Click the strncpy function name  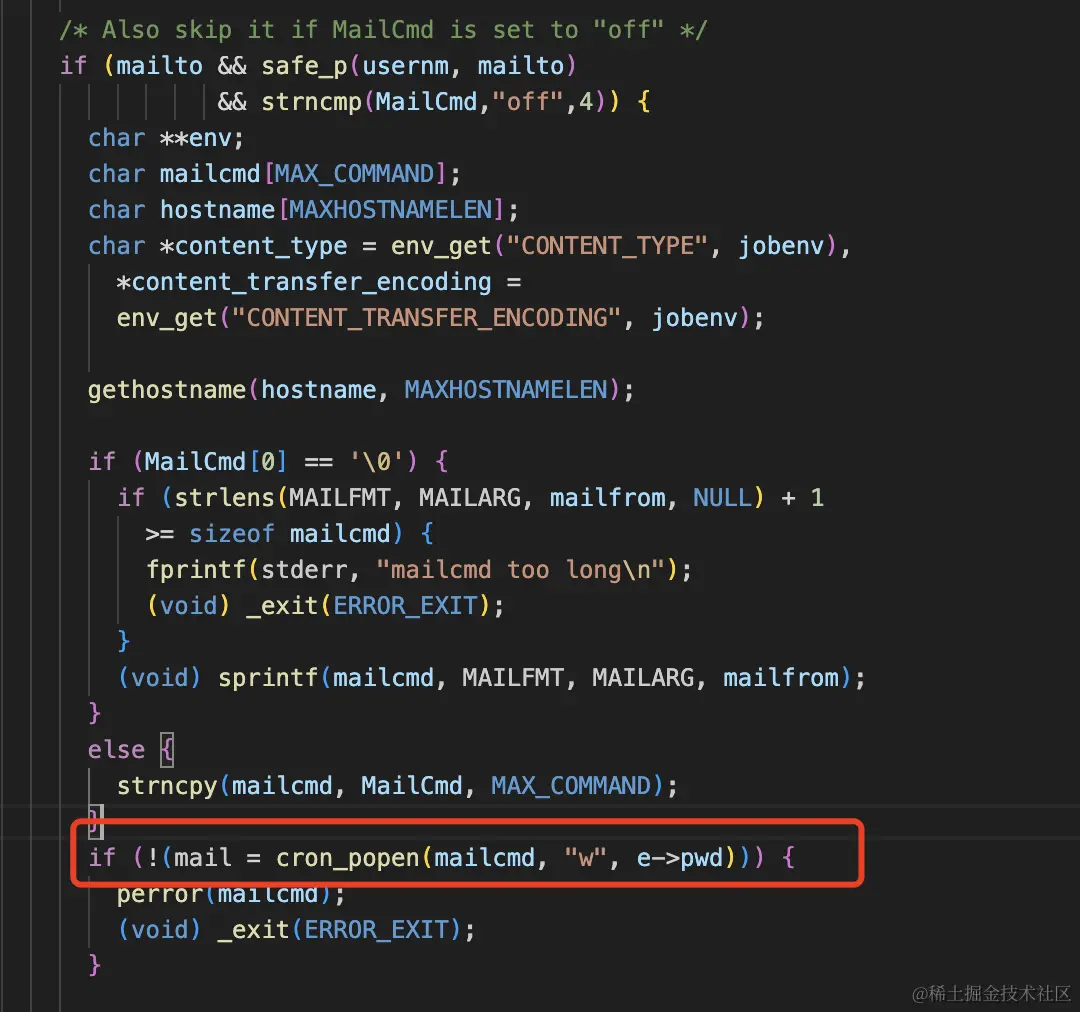tap(167, 785)
